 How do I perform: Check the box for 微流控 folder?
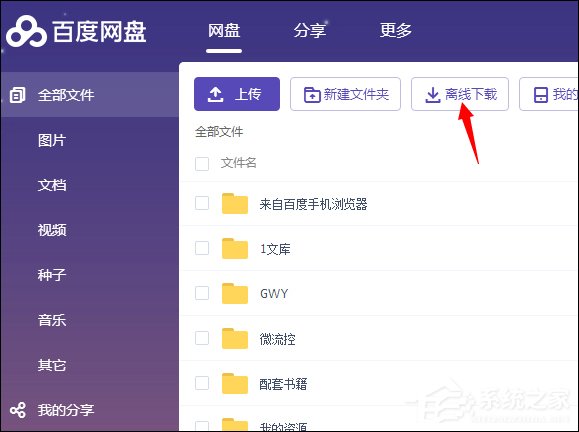(x=202, y=338)
